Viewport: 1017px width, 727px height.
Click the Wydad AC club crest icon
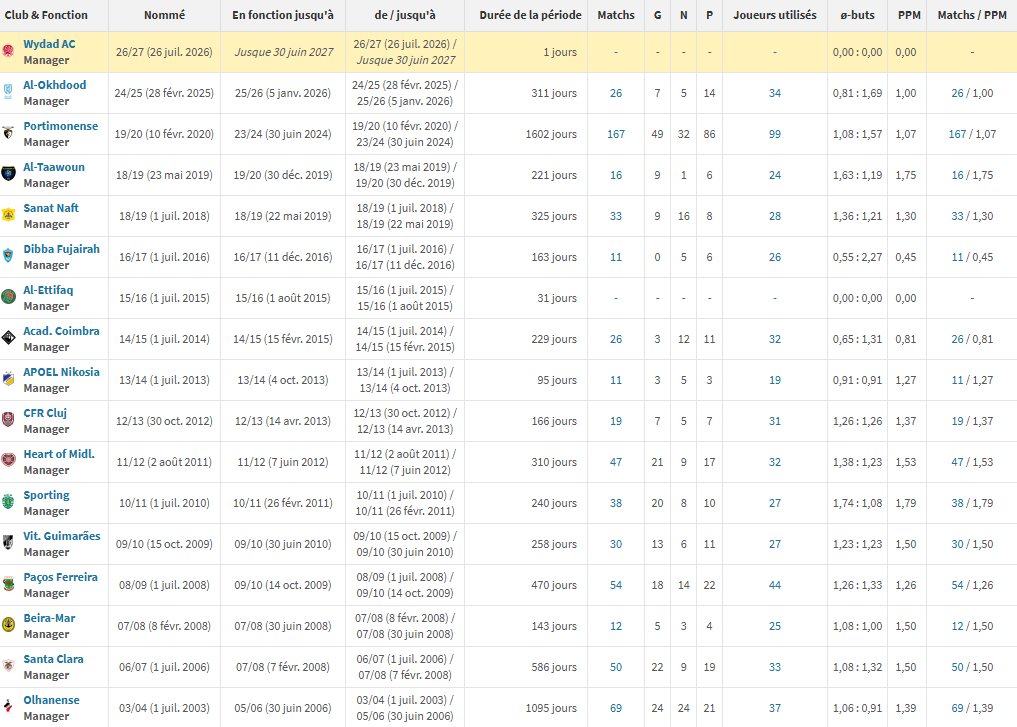pyautogui.click(x=8, y=51)
